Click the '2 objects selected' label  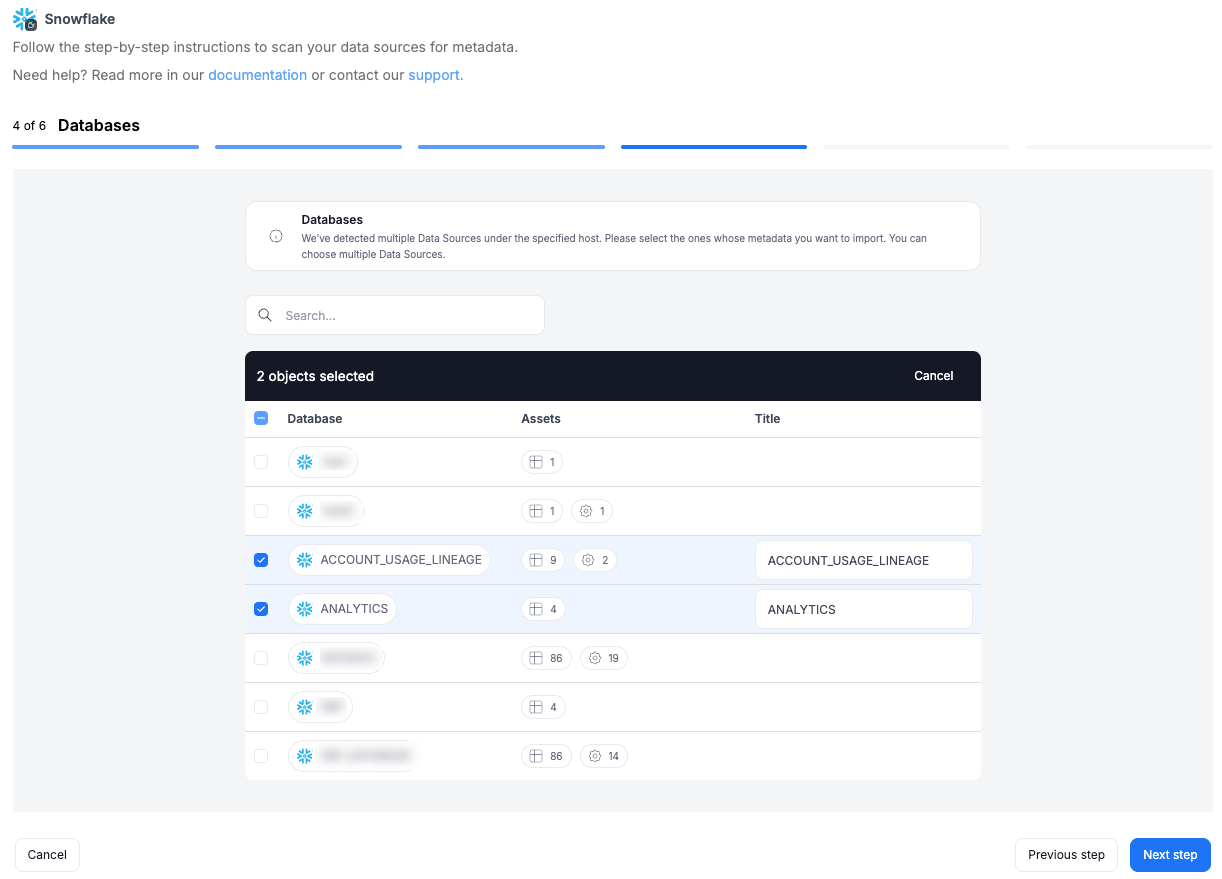(315, 376)
